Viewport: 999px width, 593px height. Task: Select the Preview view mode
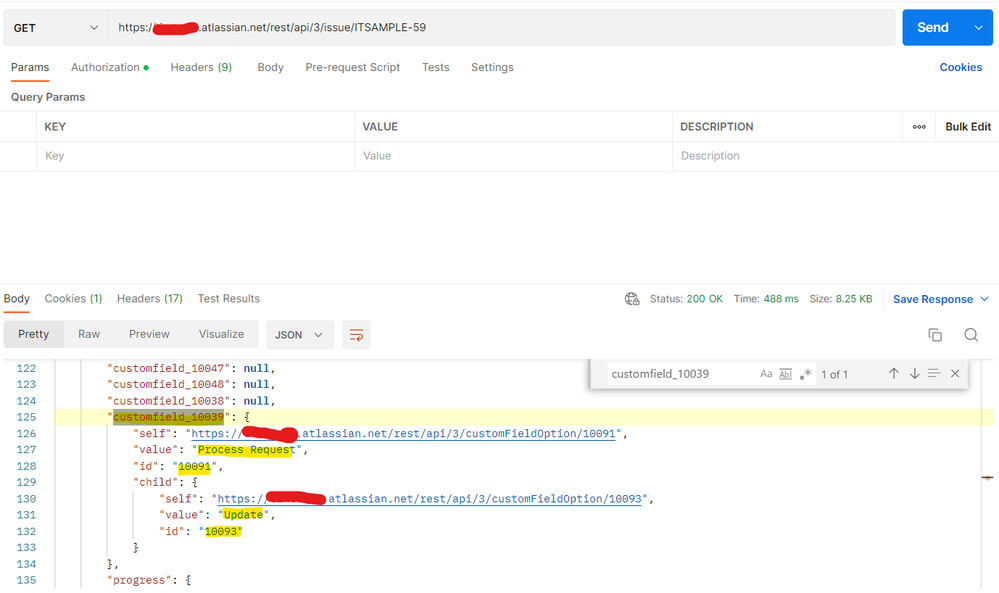(x=149, y=334)
